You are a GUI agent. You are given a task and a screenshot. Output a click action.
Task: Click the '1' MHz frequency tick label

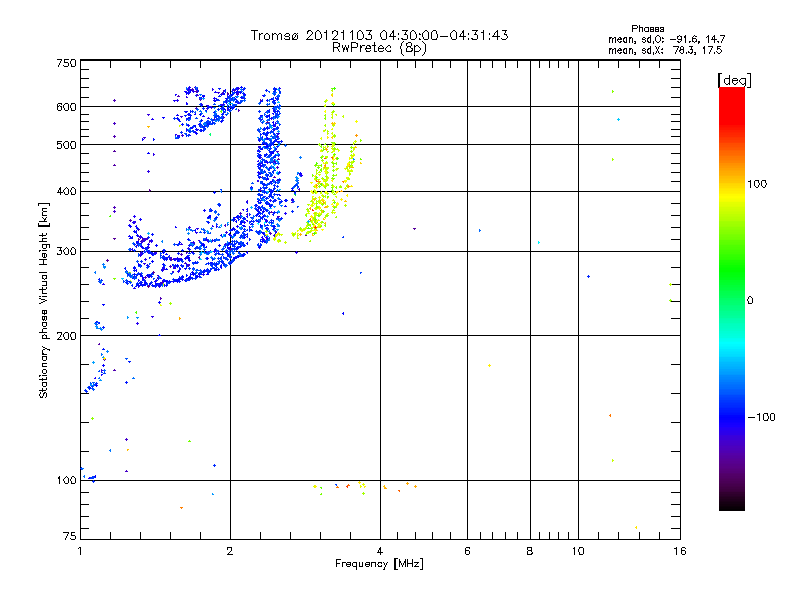point(80,551)
